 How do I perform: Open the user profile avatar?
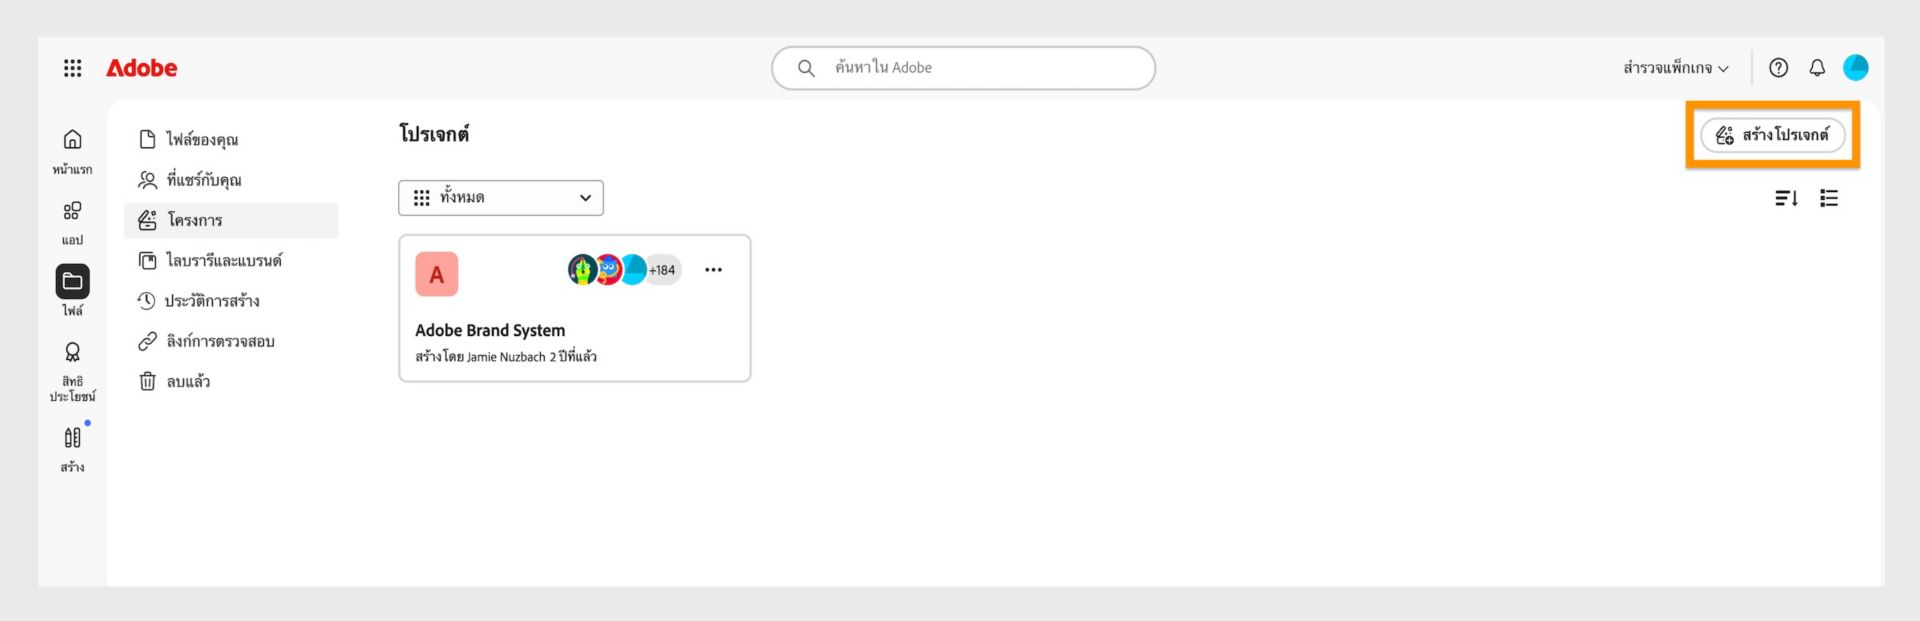tap(1856, 67)
